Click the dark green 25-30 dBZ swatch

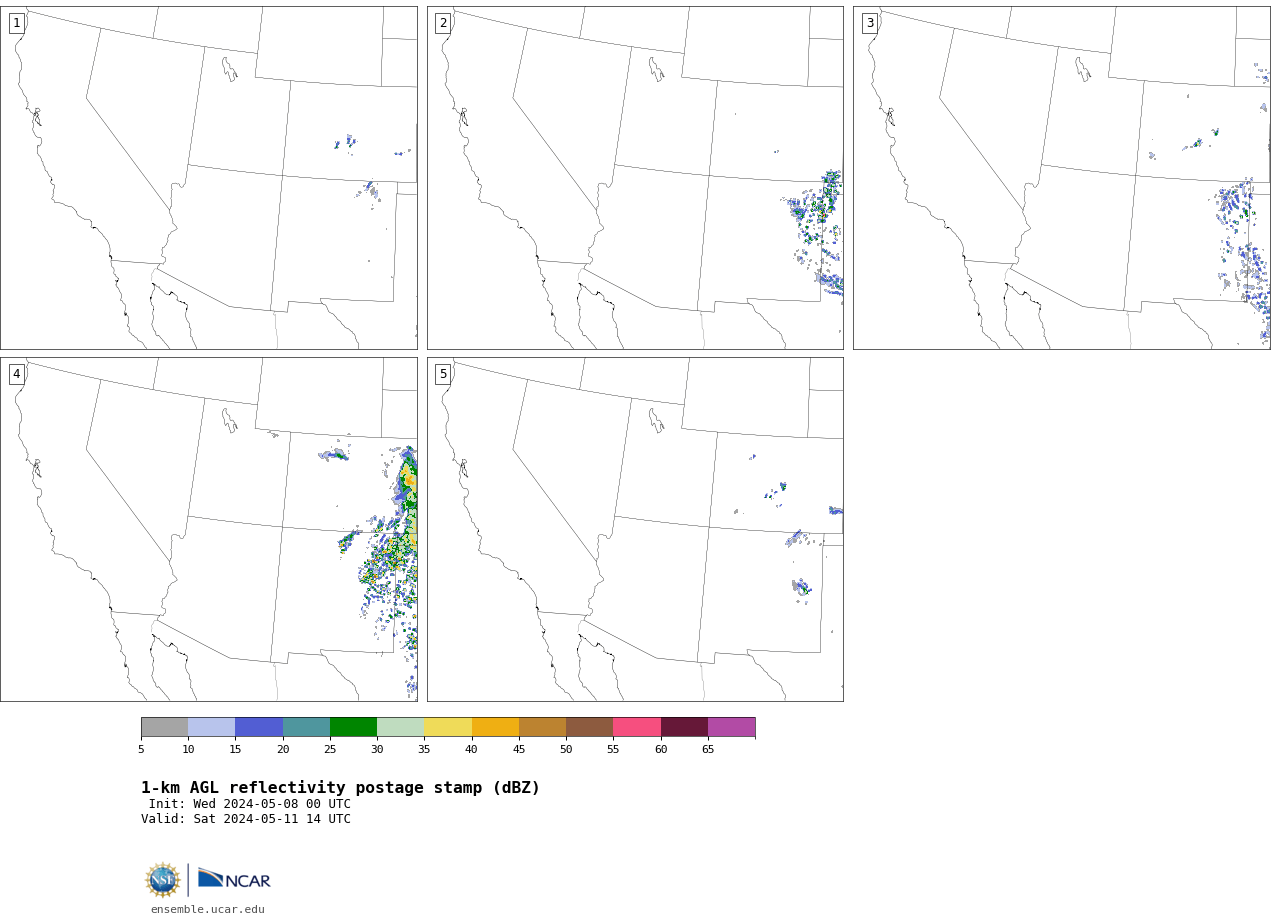pyautogui.click(x=353, y=727)
